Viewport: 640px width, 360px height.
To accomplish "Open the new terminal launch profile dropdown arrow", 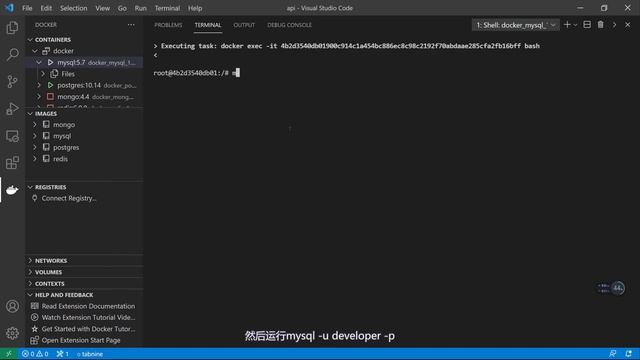I will click(576, 25).
